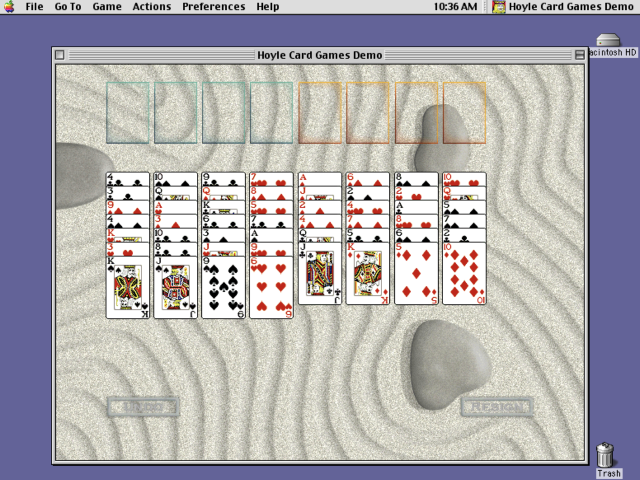Pick the Eight of Clubs card
Viewport: 640px width, 480px height.
click(176, 249)
